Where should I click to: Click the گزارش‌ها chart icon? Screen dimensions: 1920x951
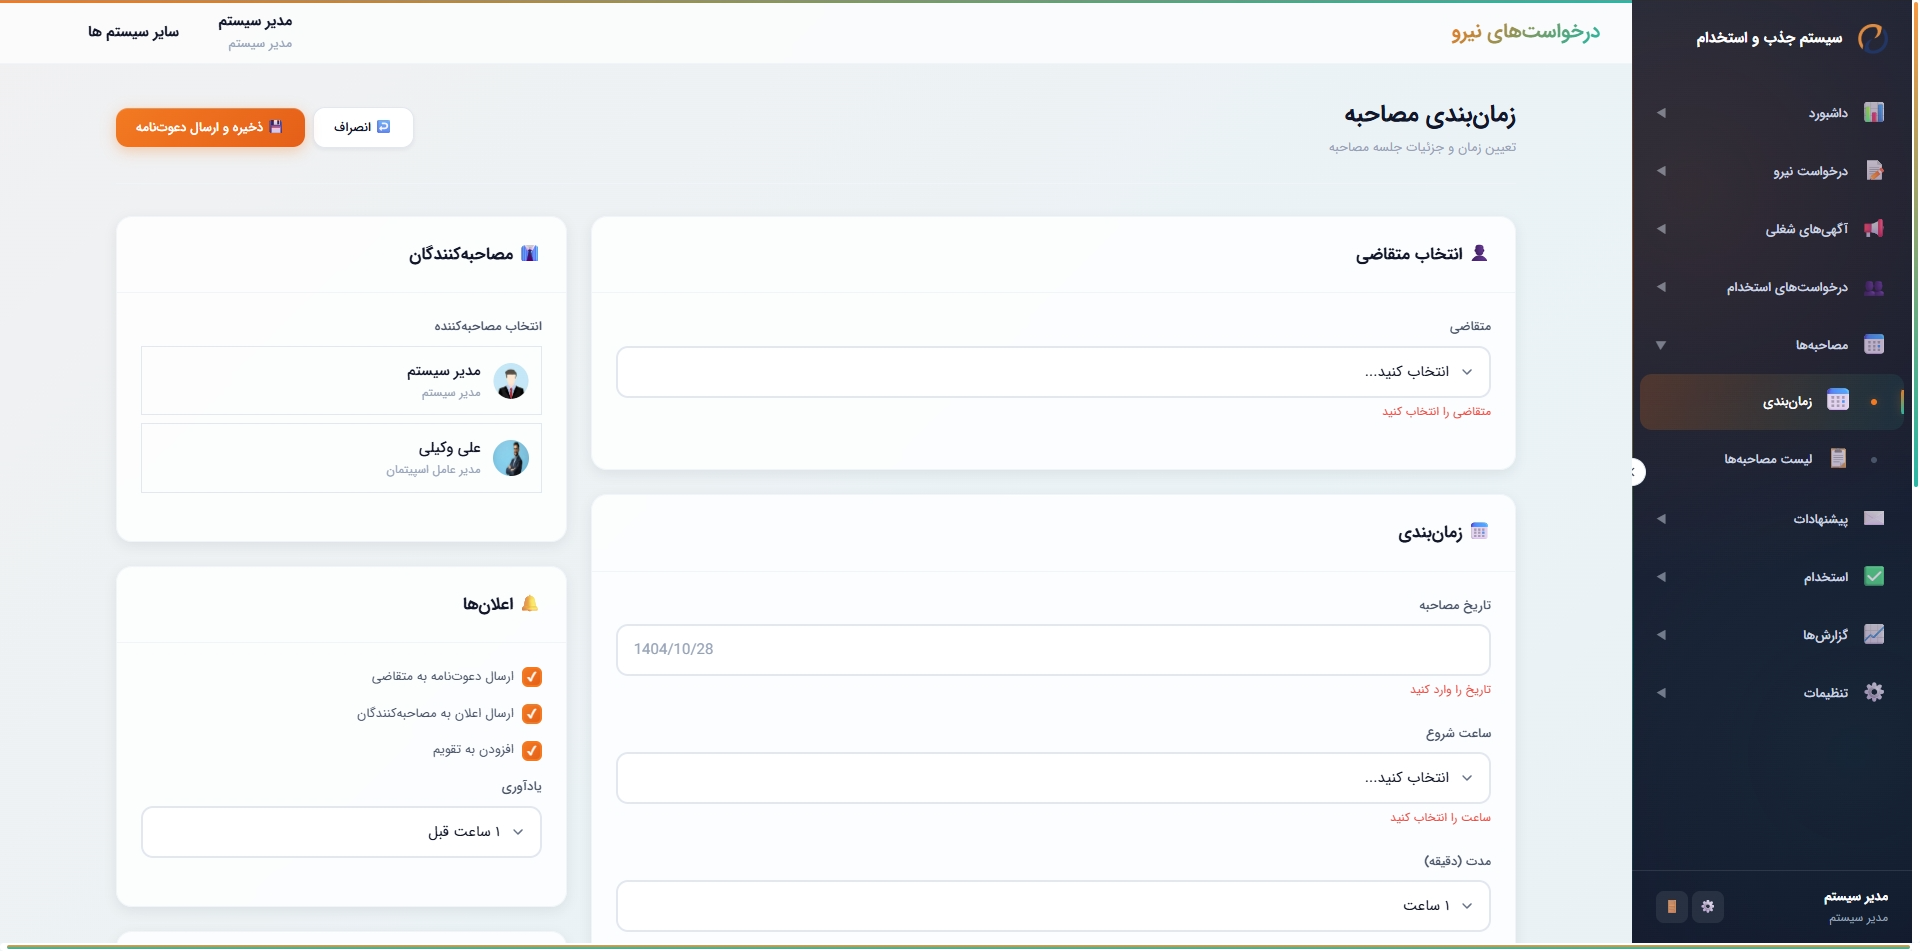click(x=1874, y=634)
